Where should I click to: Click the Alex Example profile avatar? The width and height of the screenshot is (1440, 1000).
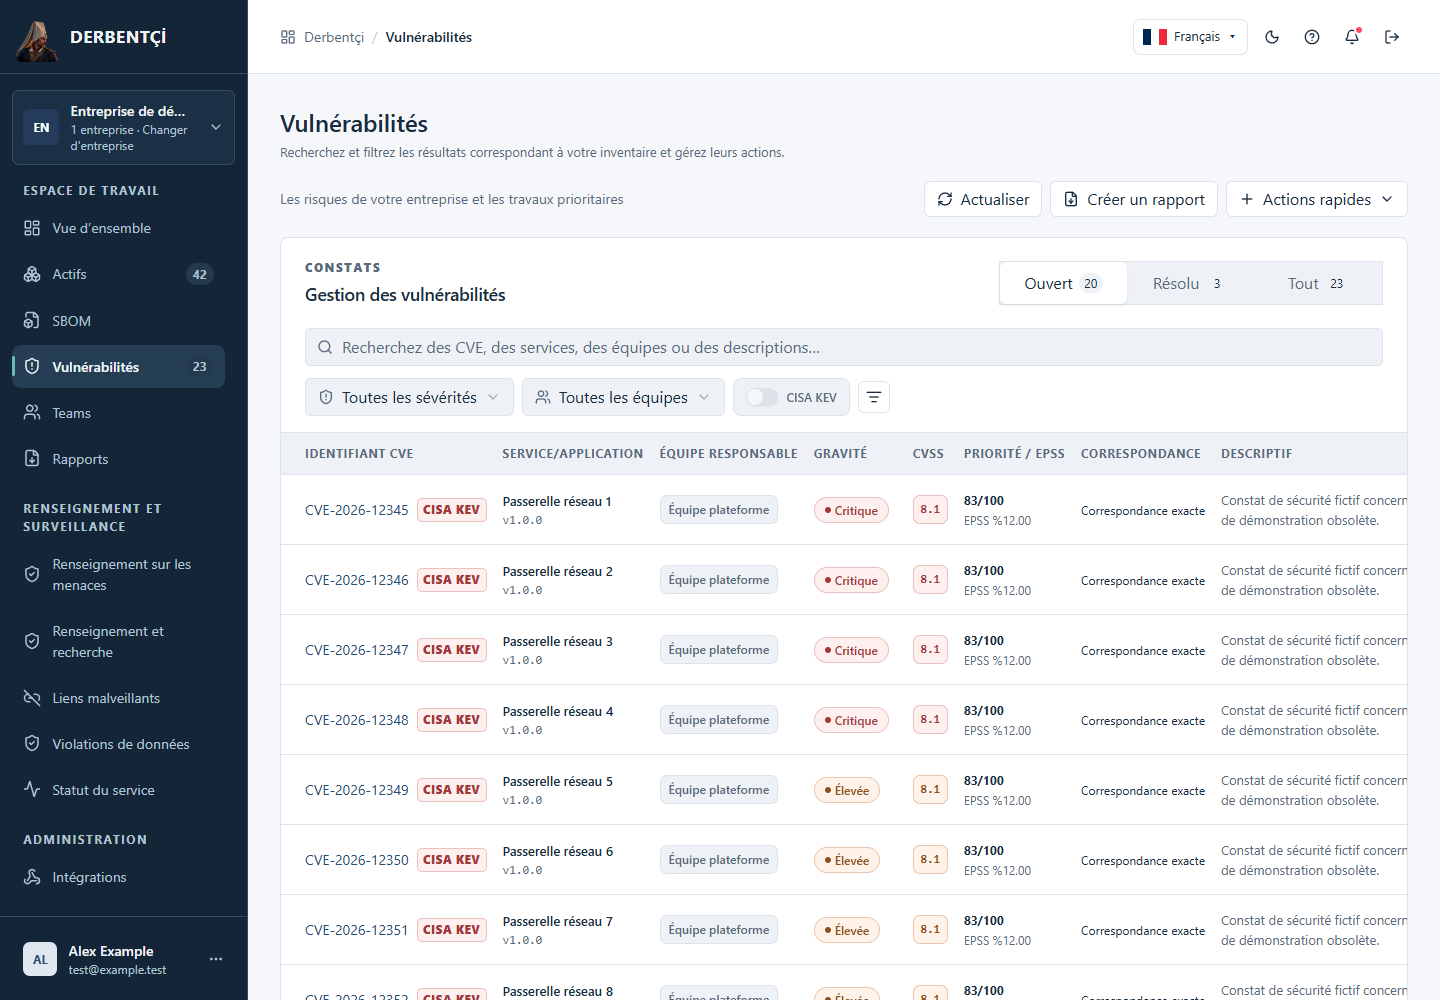[40, 959]
